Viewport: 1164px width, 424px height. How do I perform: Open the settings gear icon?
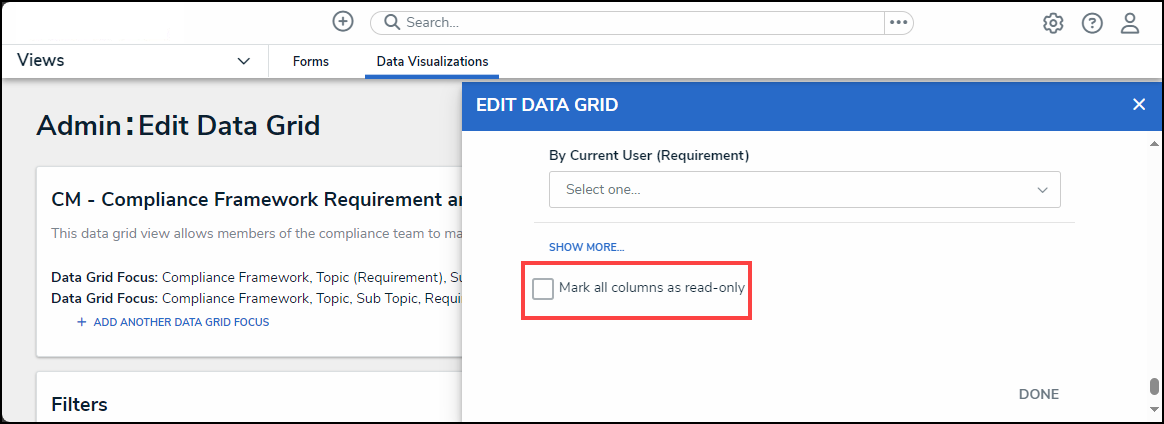[x=1053, y=23]
